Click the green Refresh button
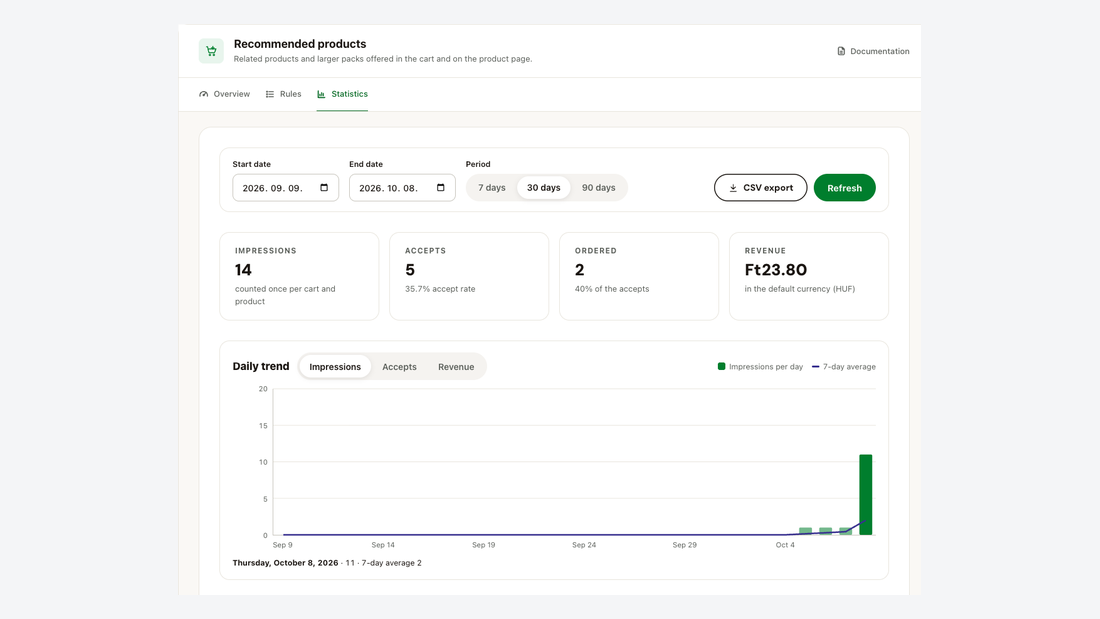Viewport: 1100px width, 619px height. click(845, 187)
